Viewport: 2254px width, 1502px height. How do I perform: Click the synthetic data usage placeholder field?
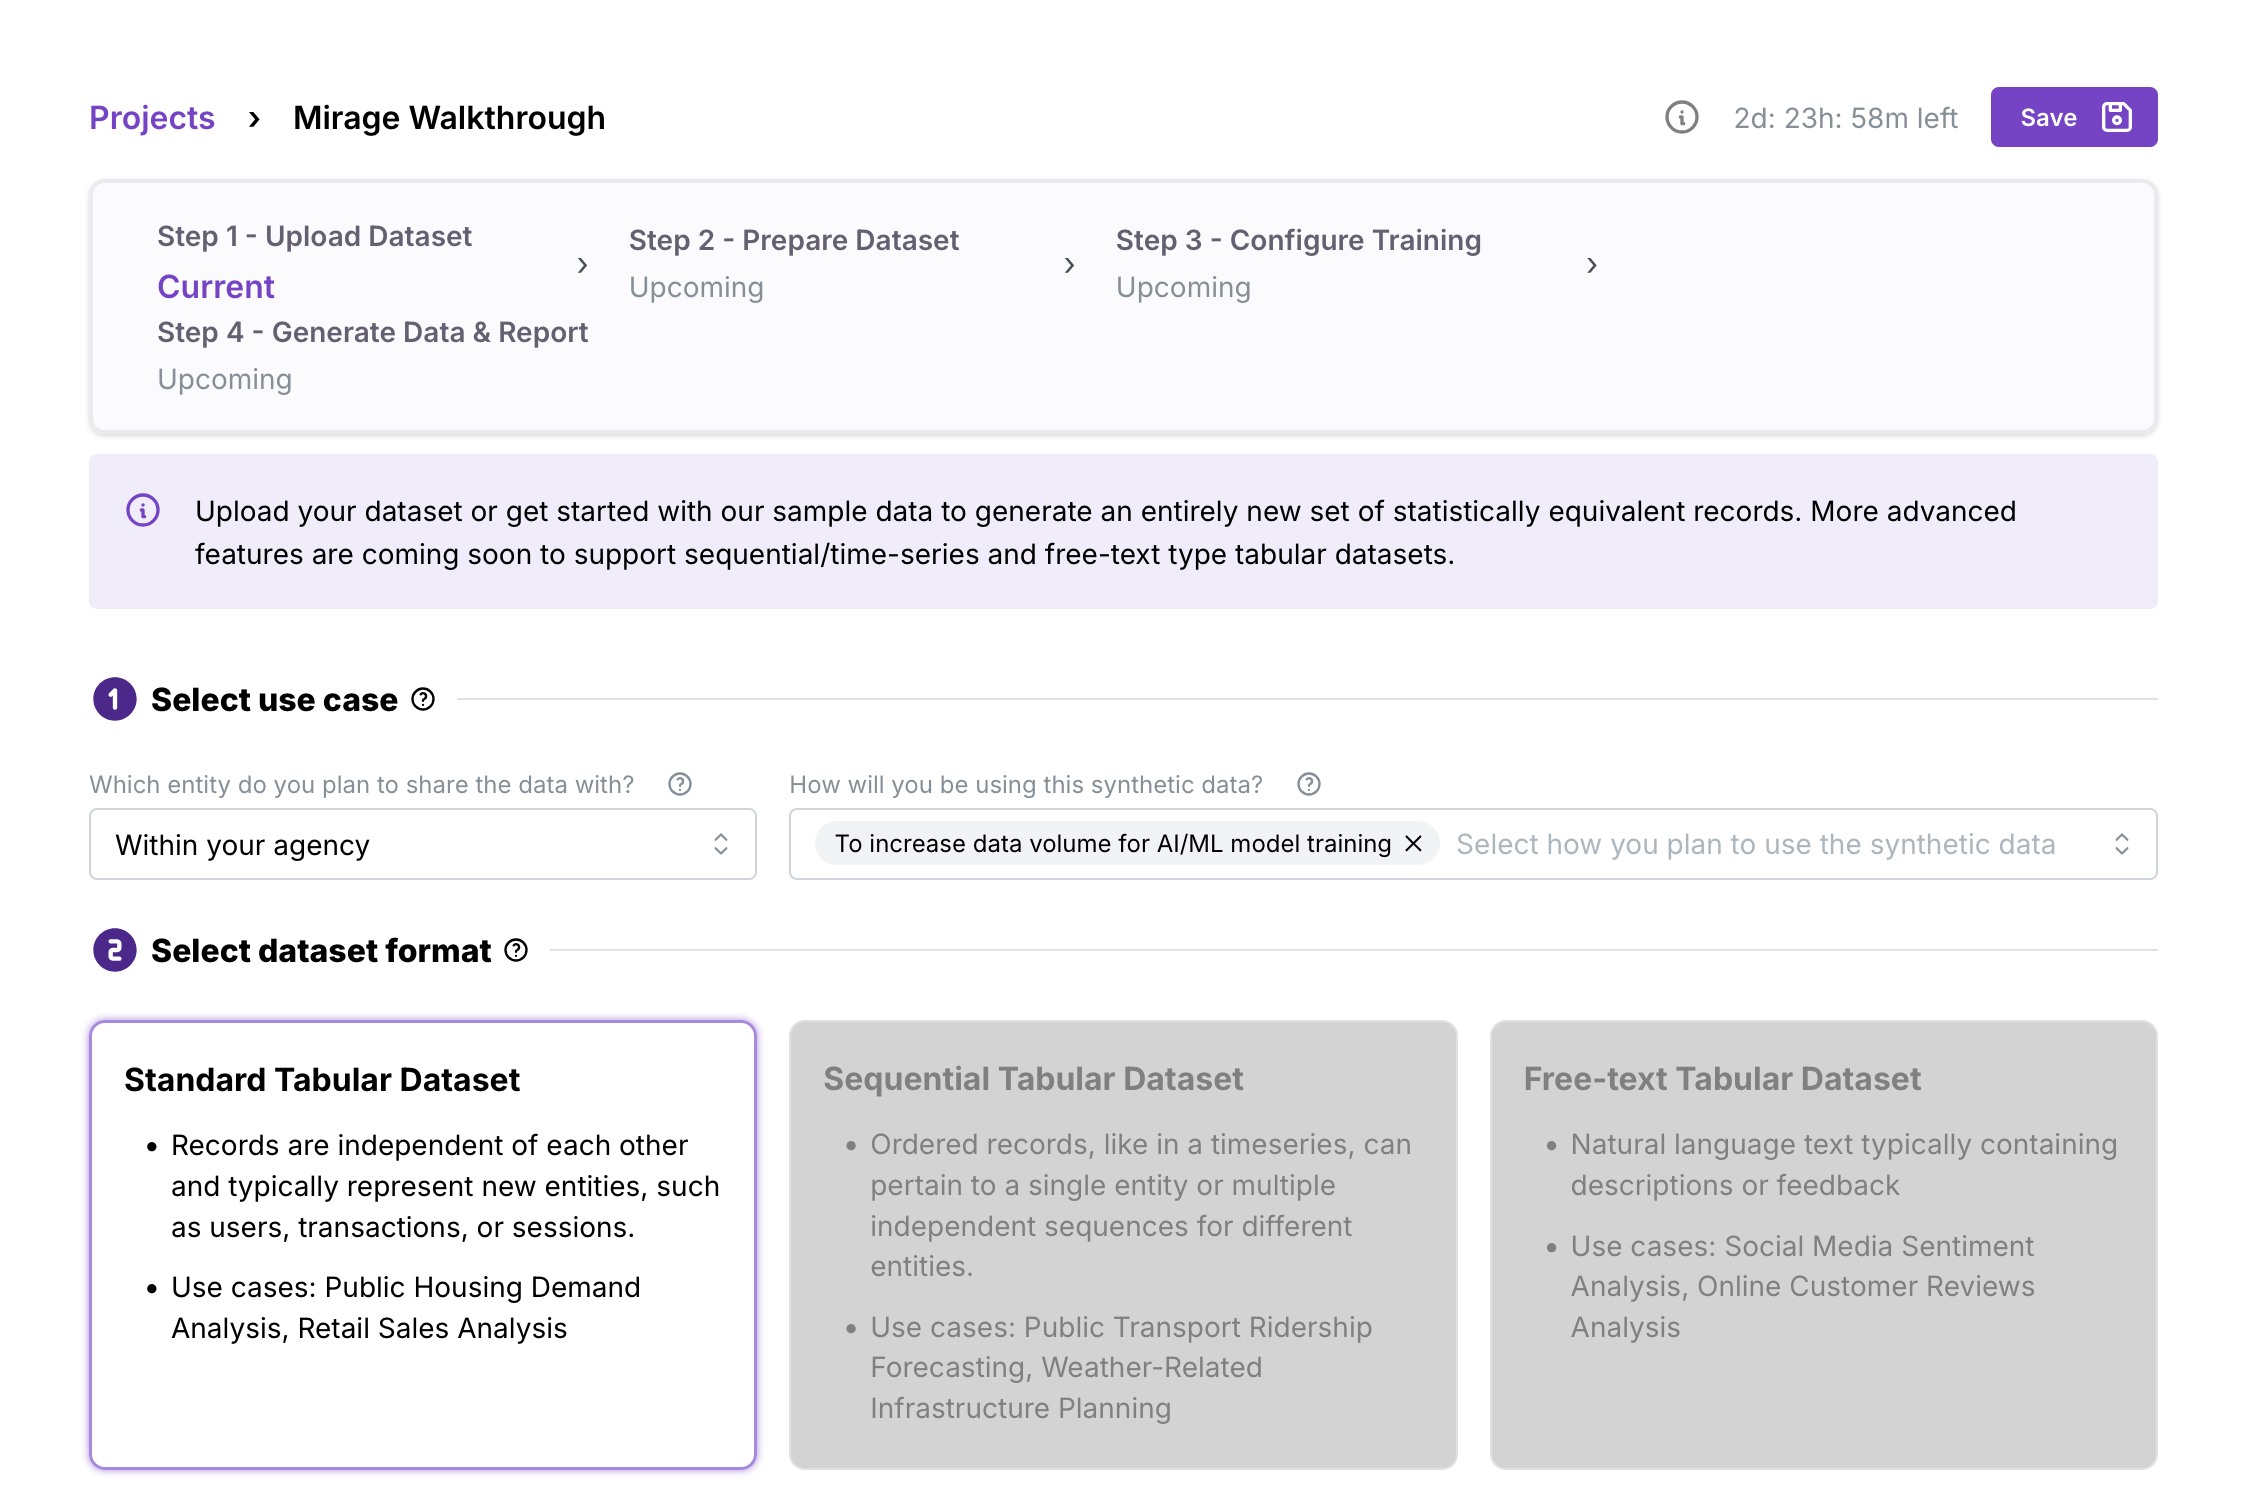coord(1755,844)
